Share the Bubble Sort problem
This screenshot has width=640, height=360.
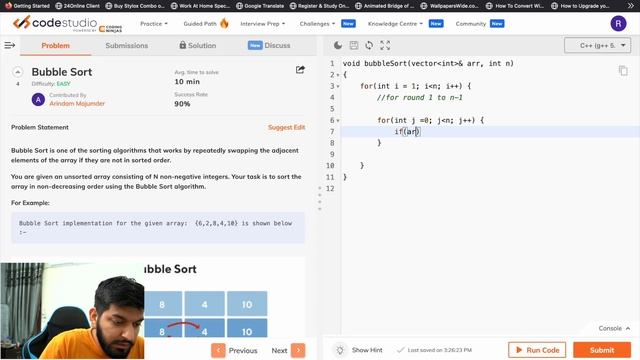pyautogui.click(x=300, y=70)
